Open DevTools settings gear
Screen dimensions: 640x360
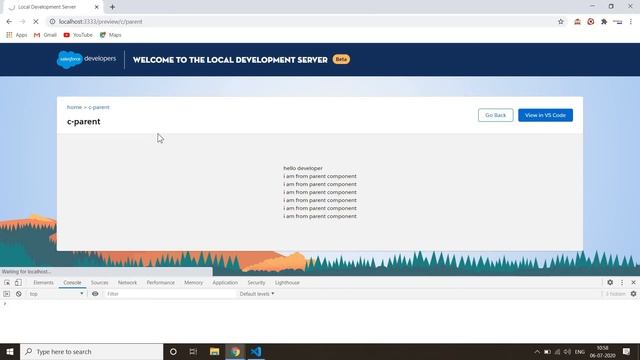pos(610,282)
